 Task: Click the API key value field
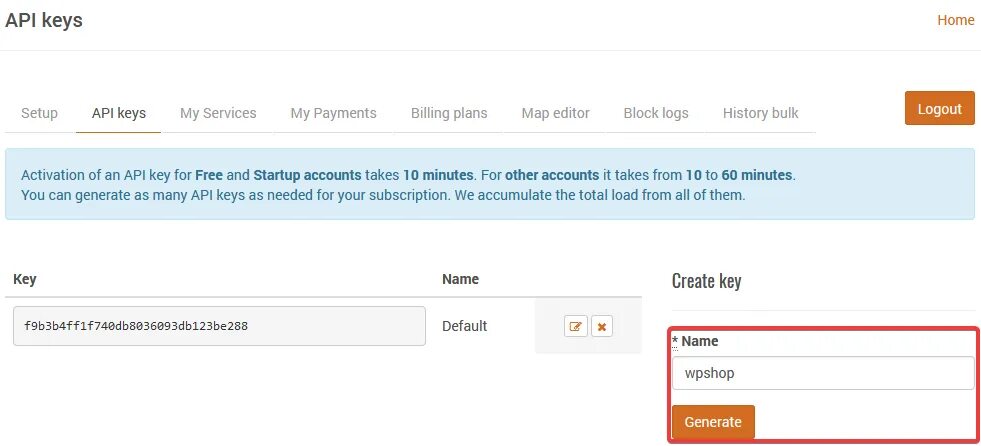(219, 326)
